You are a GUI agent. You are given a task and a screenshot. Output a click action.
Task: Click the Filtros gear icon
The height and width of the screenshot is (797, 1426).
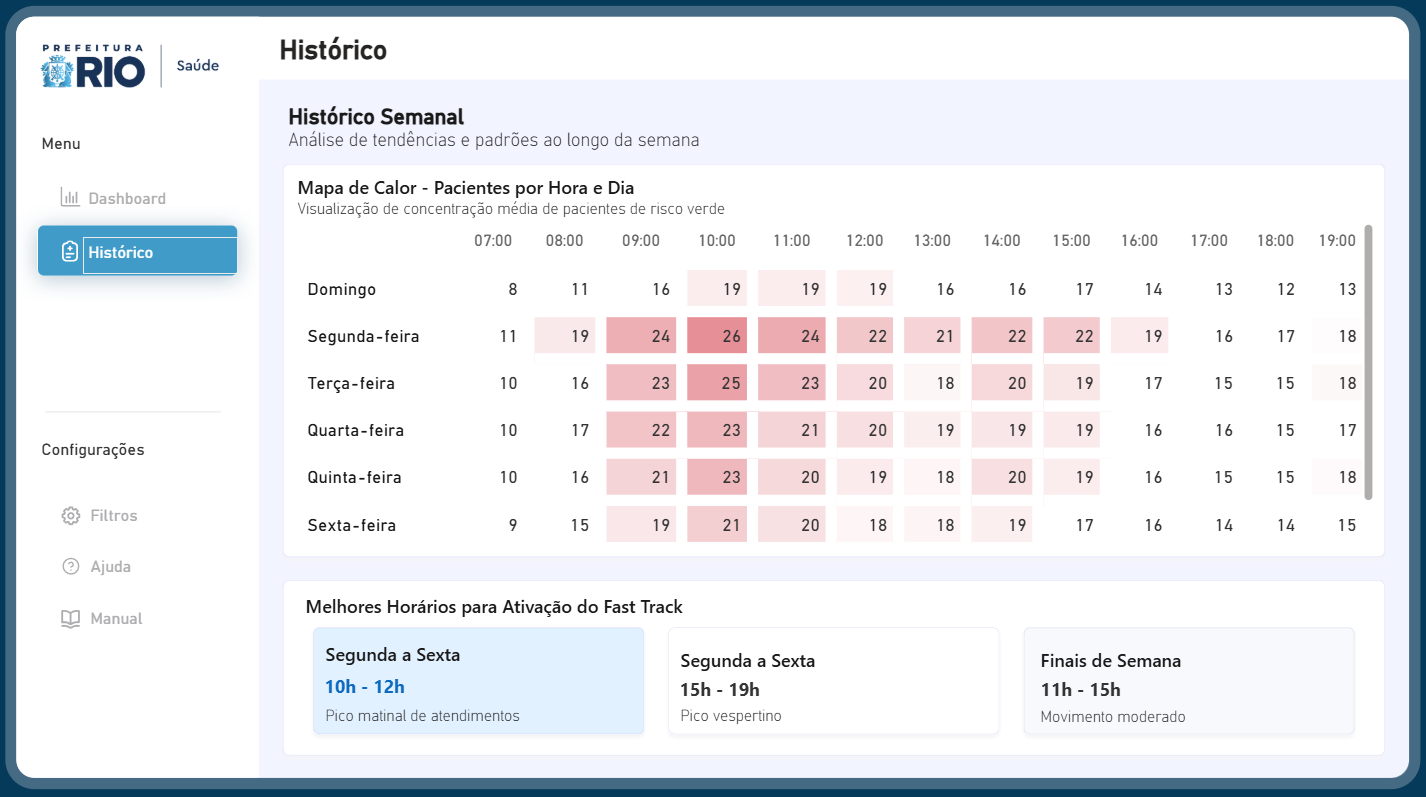pos(70,516)
